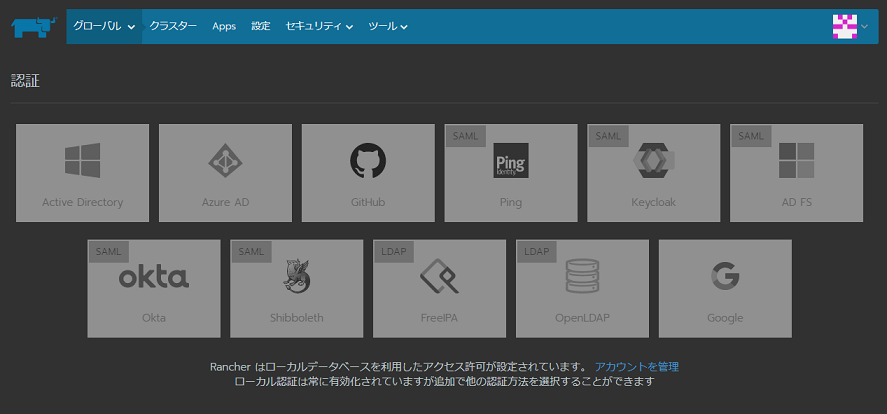Select the GitHub Octocat icon
The image size is (887, 414).
[x=368, y=161]
